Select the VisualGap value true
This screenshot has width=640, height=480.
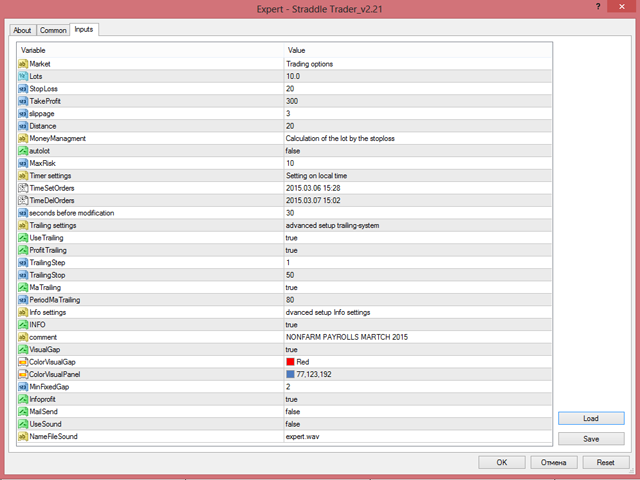coord(291,350)
